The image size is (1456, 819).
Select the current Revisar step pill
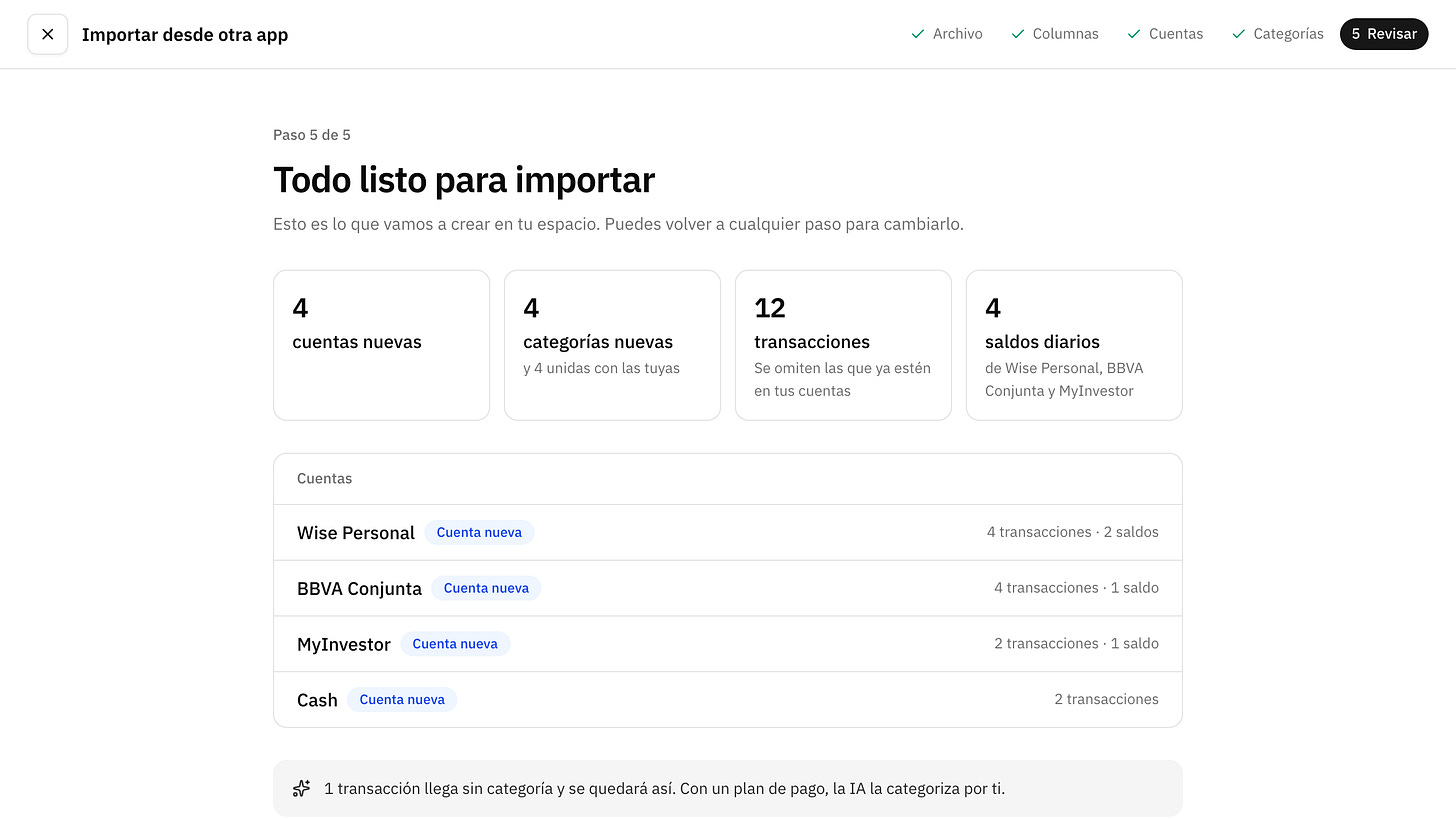click(1384, 34)
